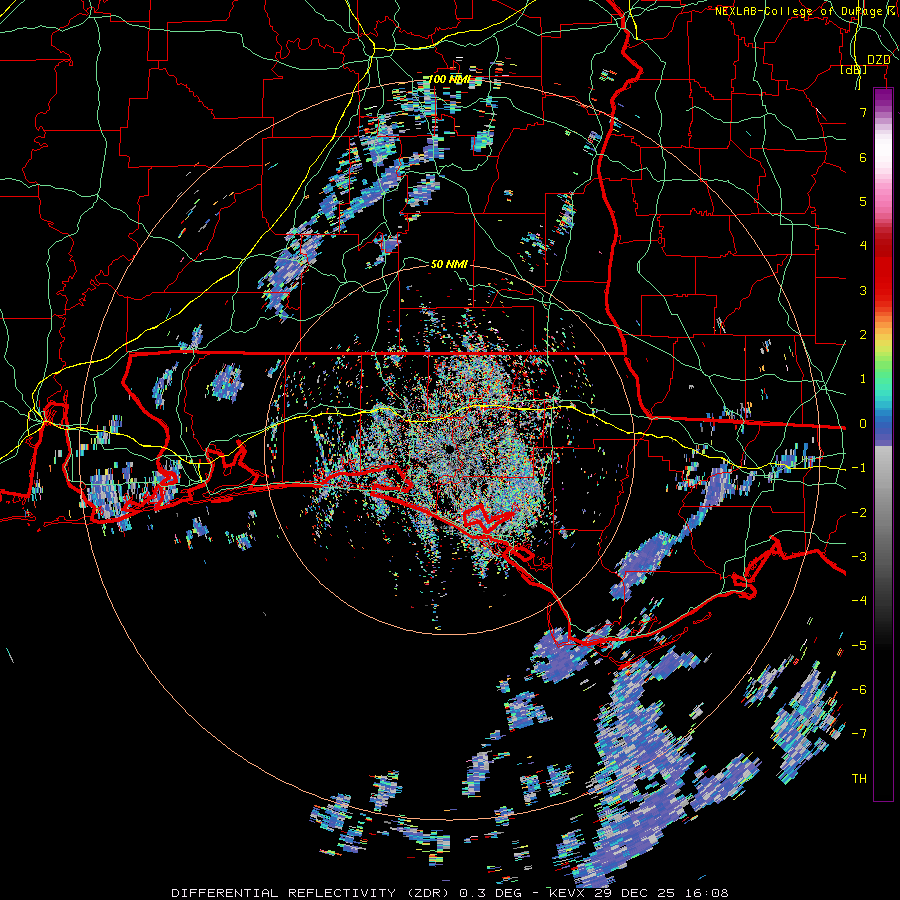Click the '6' value on color scale
900x900 pixels.
[863, 157]
